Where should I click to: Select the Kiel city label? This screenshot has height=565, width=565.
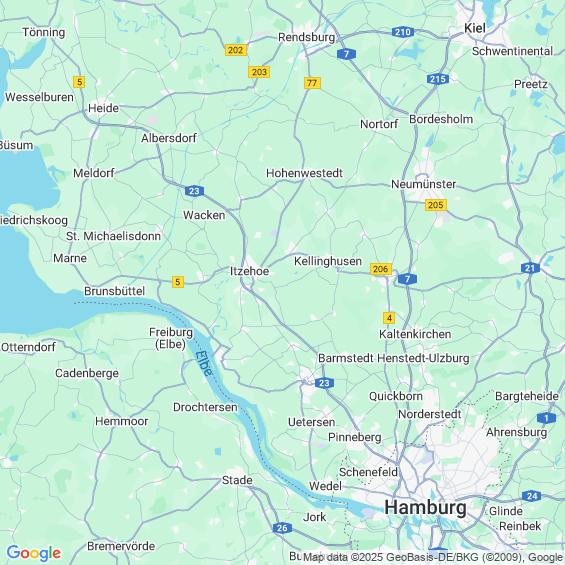(475, 28)
